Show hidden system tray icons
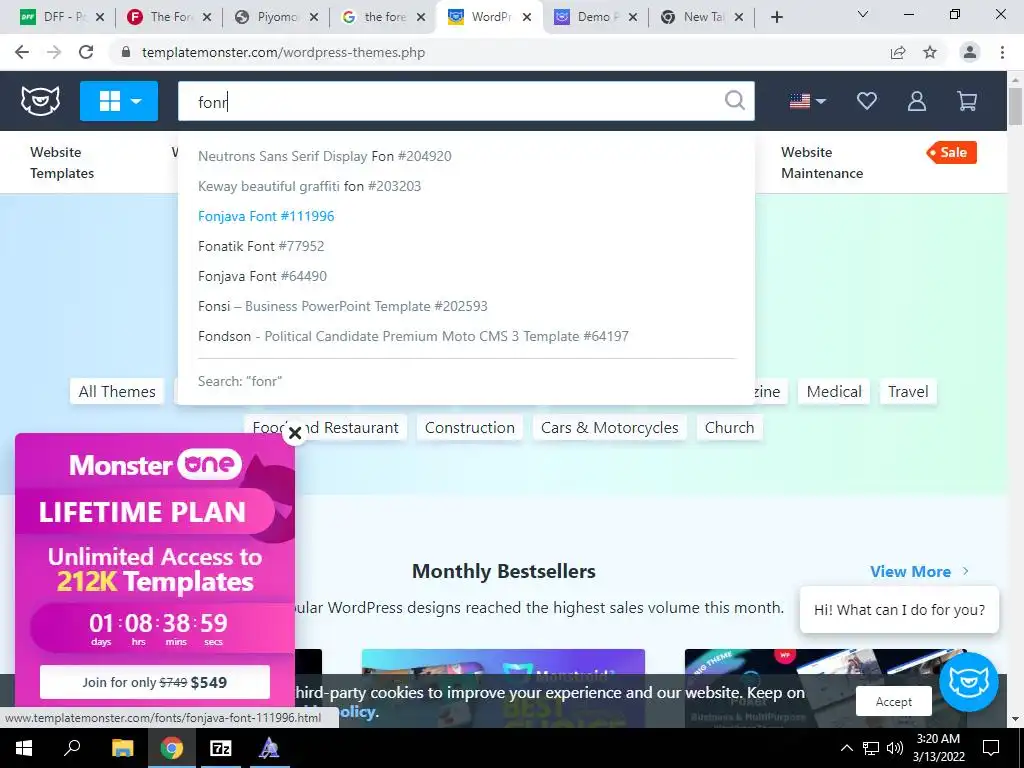The image size is (1024, 768). point(846,748)
